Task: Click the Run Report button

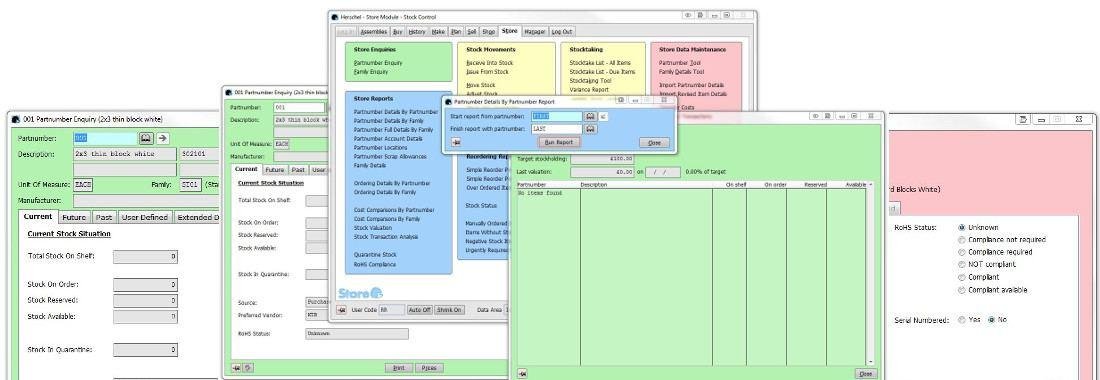Action: pos(559,142)
